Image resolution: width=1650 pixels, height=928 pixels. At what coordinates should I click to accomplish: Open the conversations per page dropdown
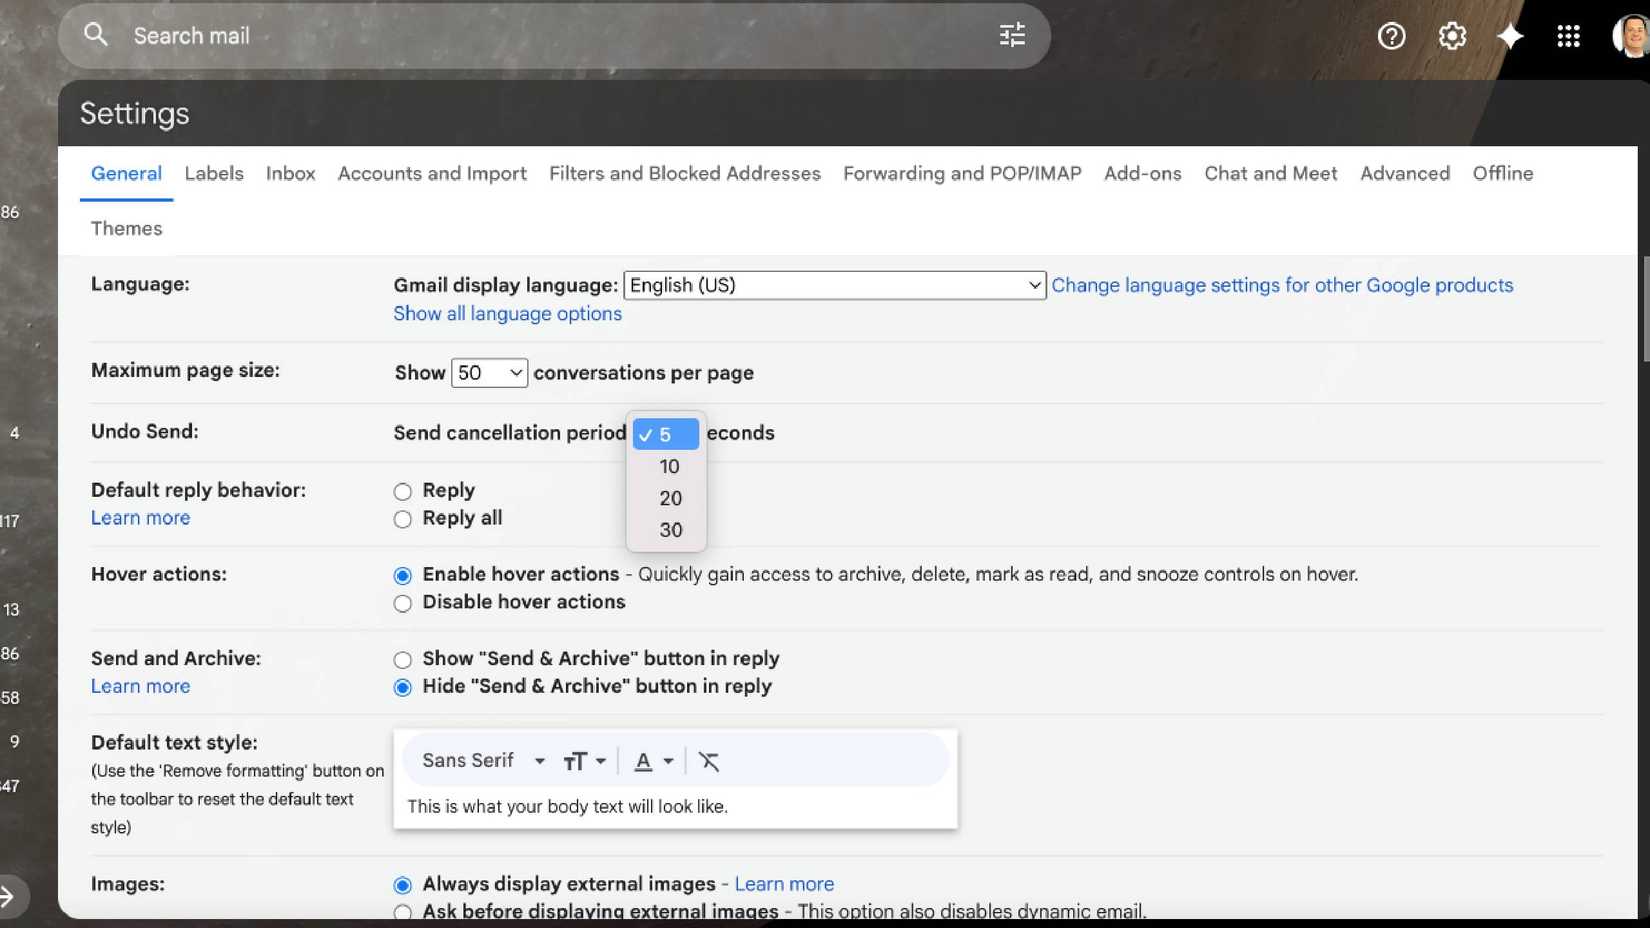[x=489, y=372]
